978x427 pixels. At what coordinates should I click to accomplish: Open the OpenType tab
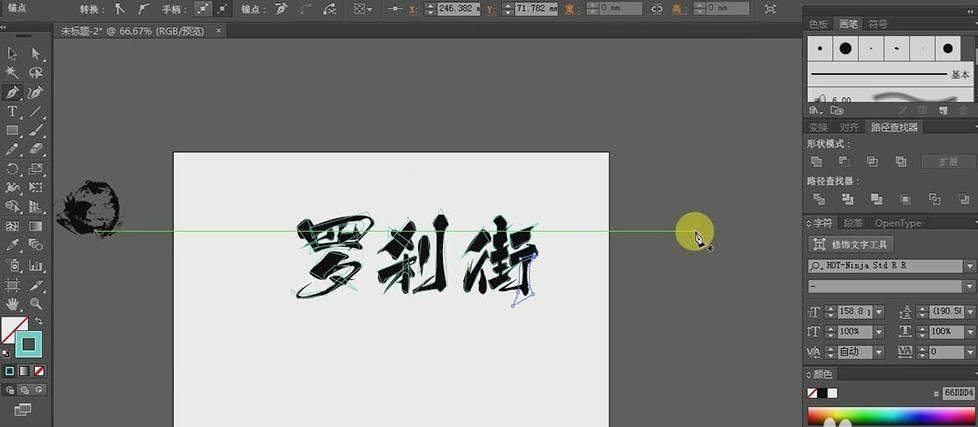[897, 223]
